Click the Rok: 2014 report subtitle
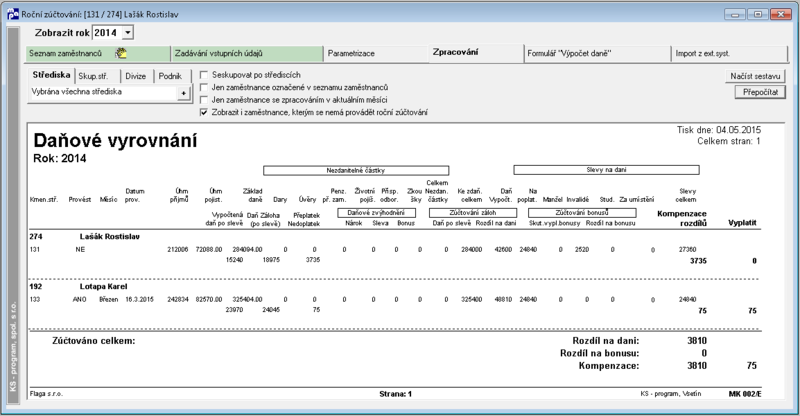 [x=60, y=159]
